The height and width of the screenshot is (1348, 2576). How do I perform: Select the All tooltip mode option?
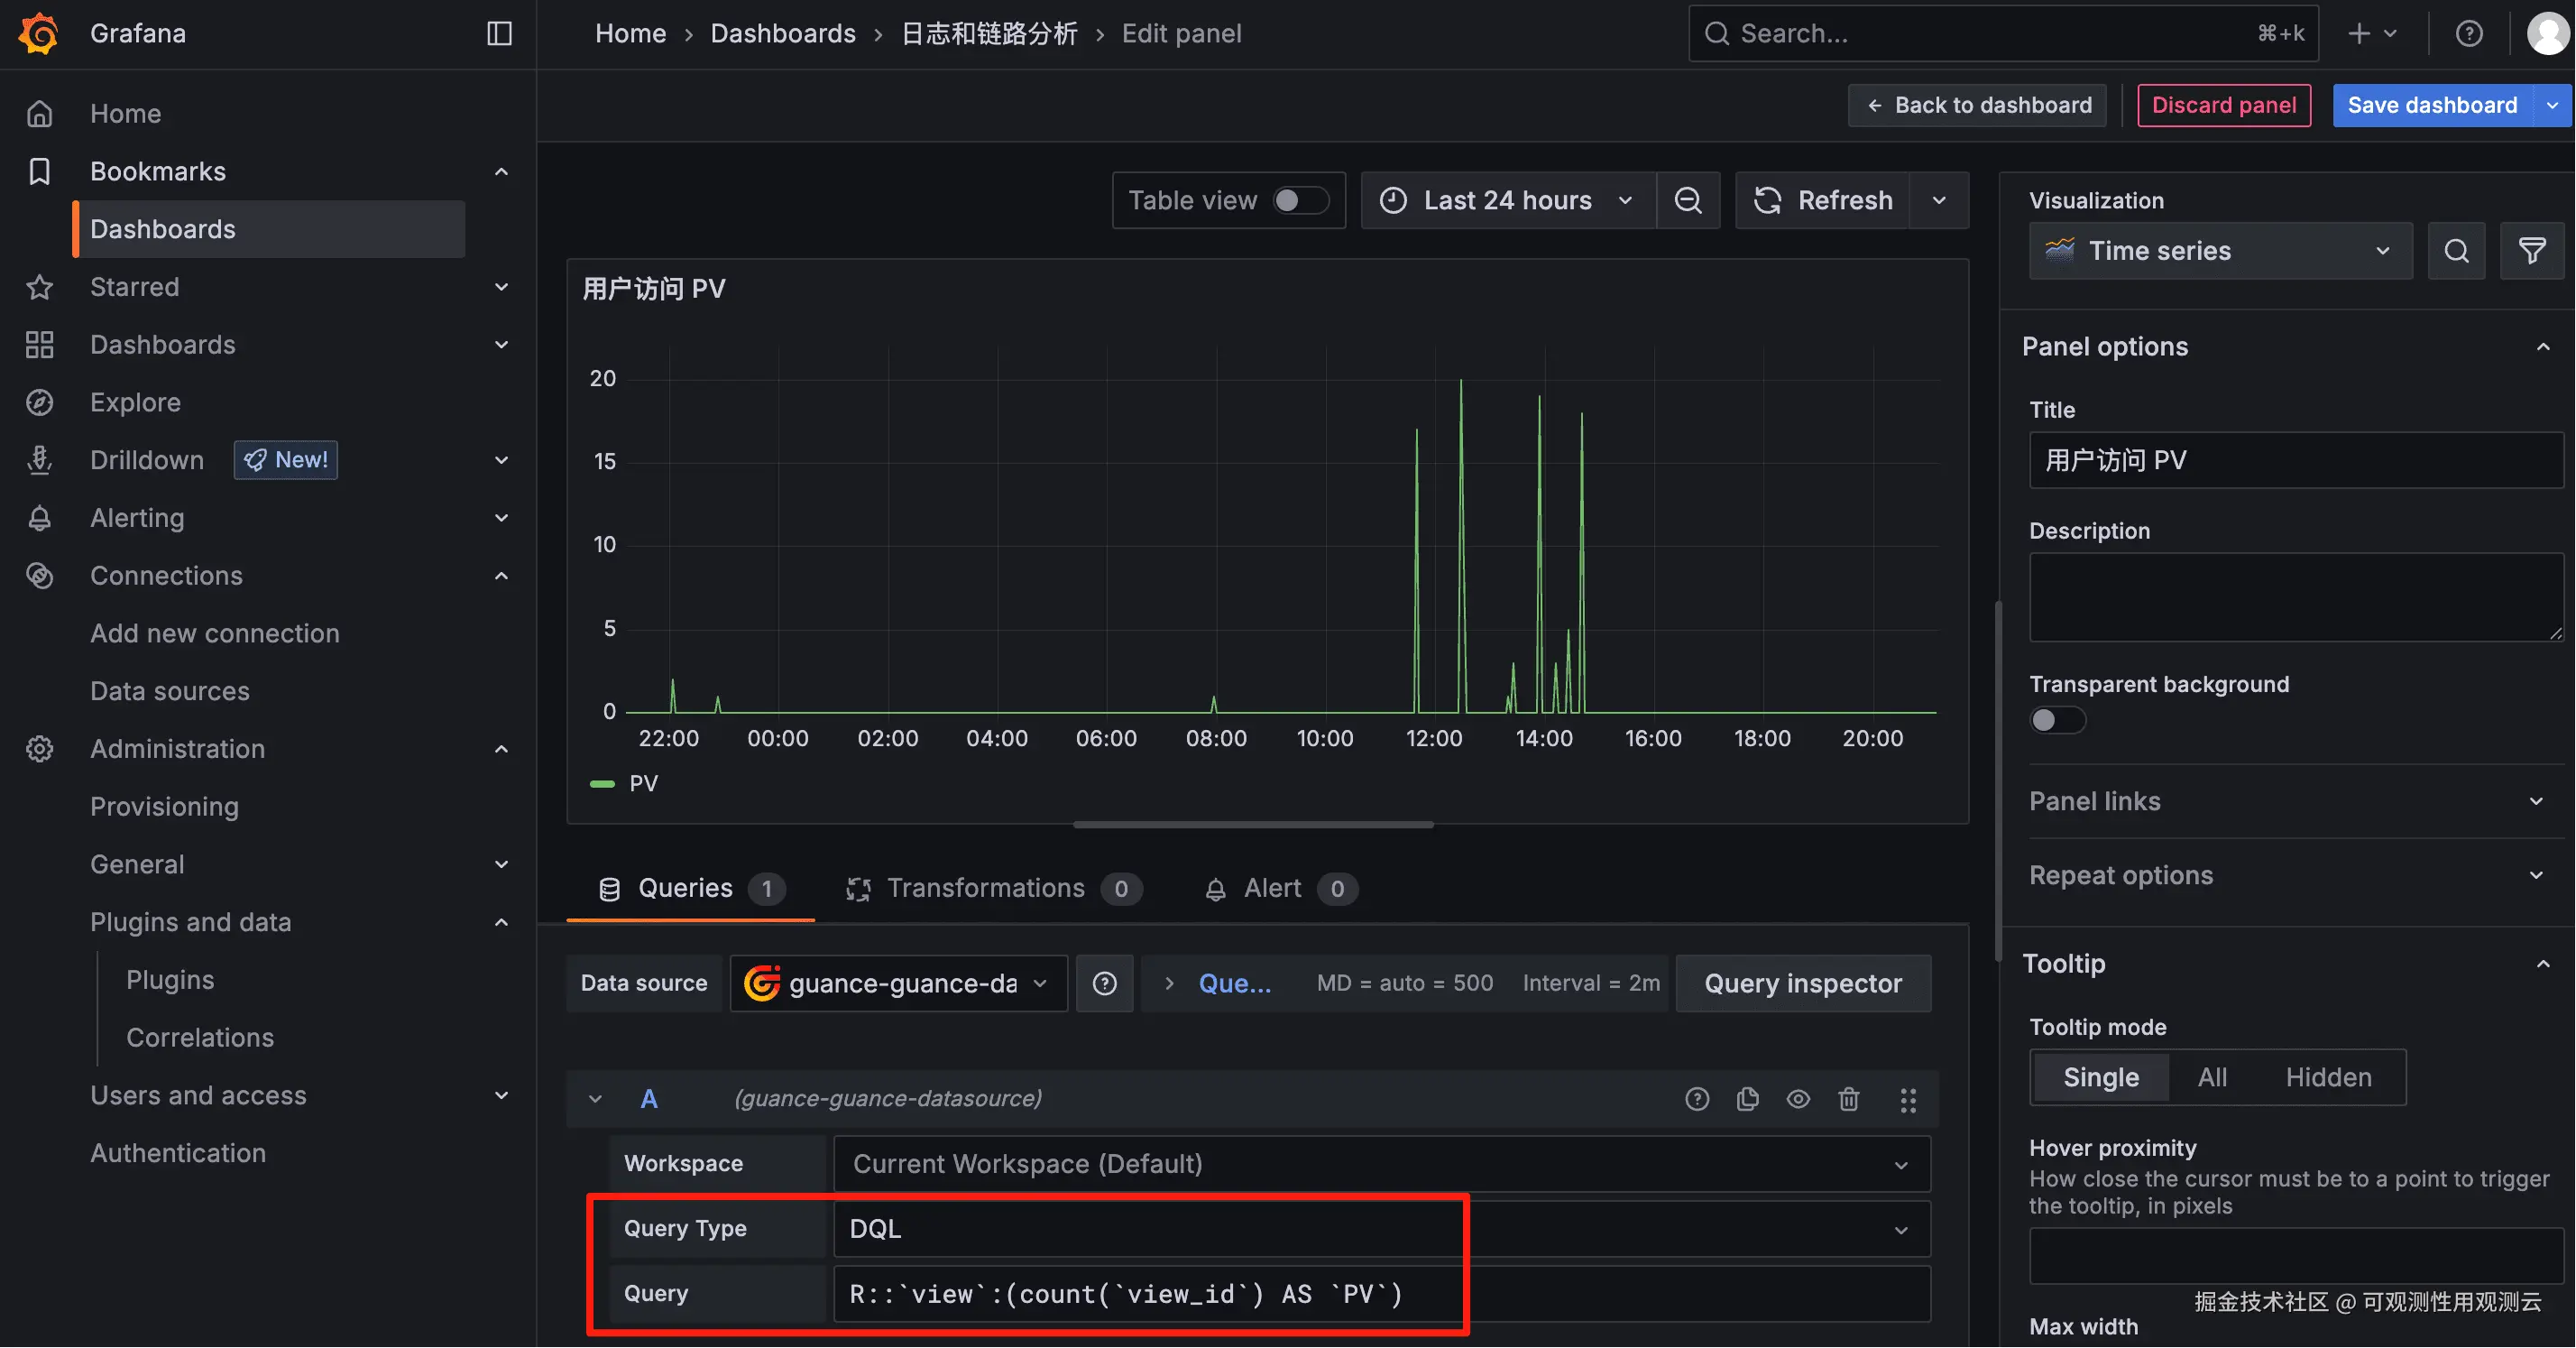pos(2212,1077)
